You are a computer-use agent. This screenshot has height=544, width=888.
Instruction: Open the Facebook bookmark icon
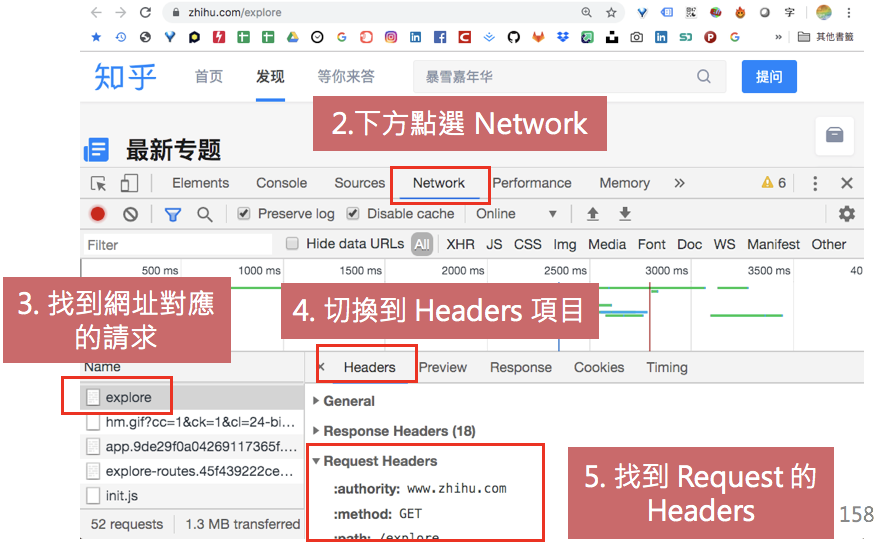coord(439,37)
